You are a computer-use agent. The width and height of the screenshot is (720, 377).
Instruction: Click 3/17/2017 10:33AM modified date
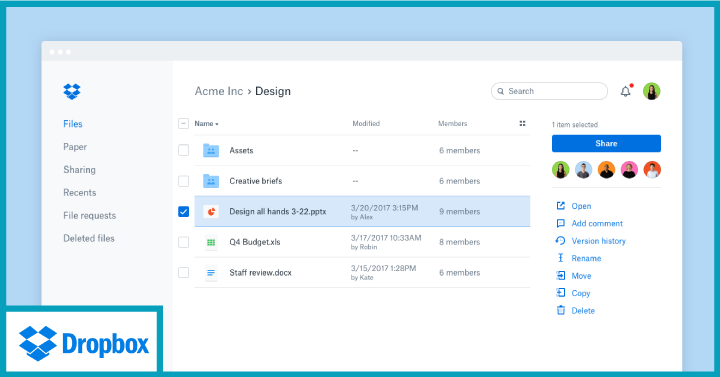click(x=386, y=238)
